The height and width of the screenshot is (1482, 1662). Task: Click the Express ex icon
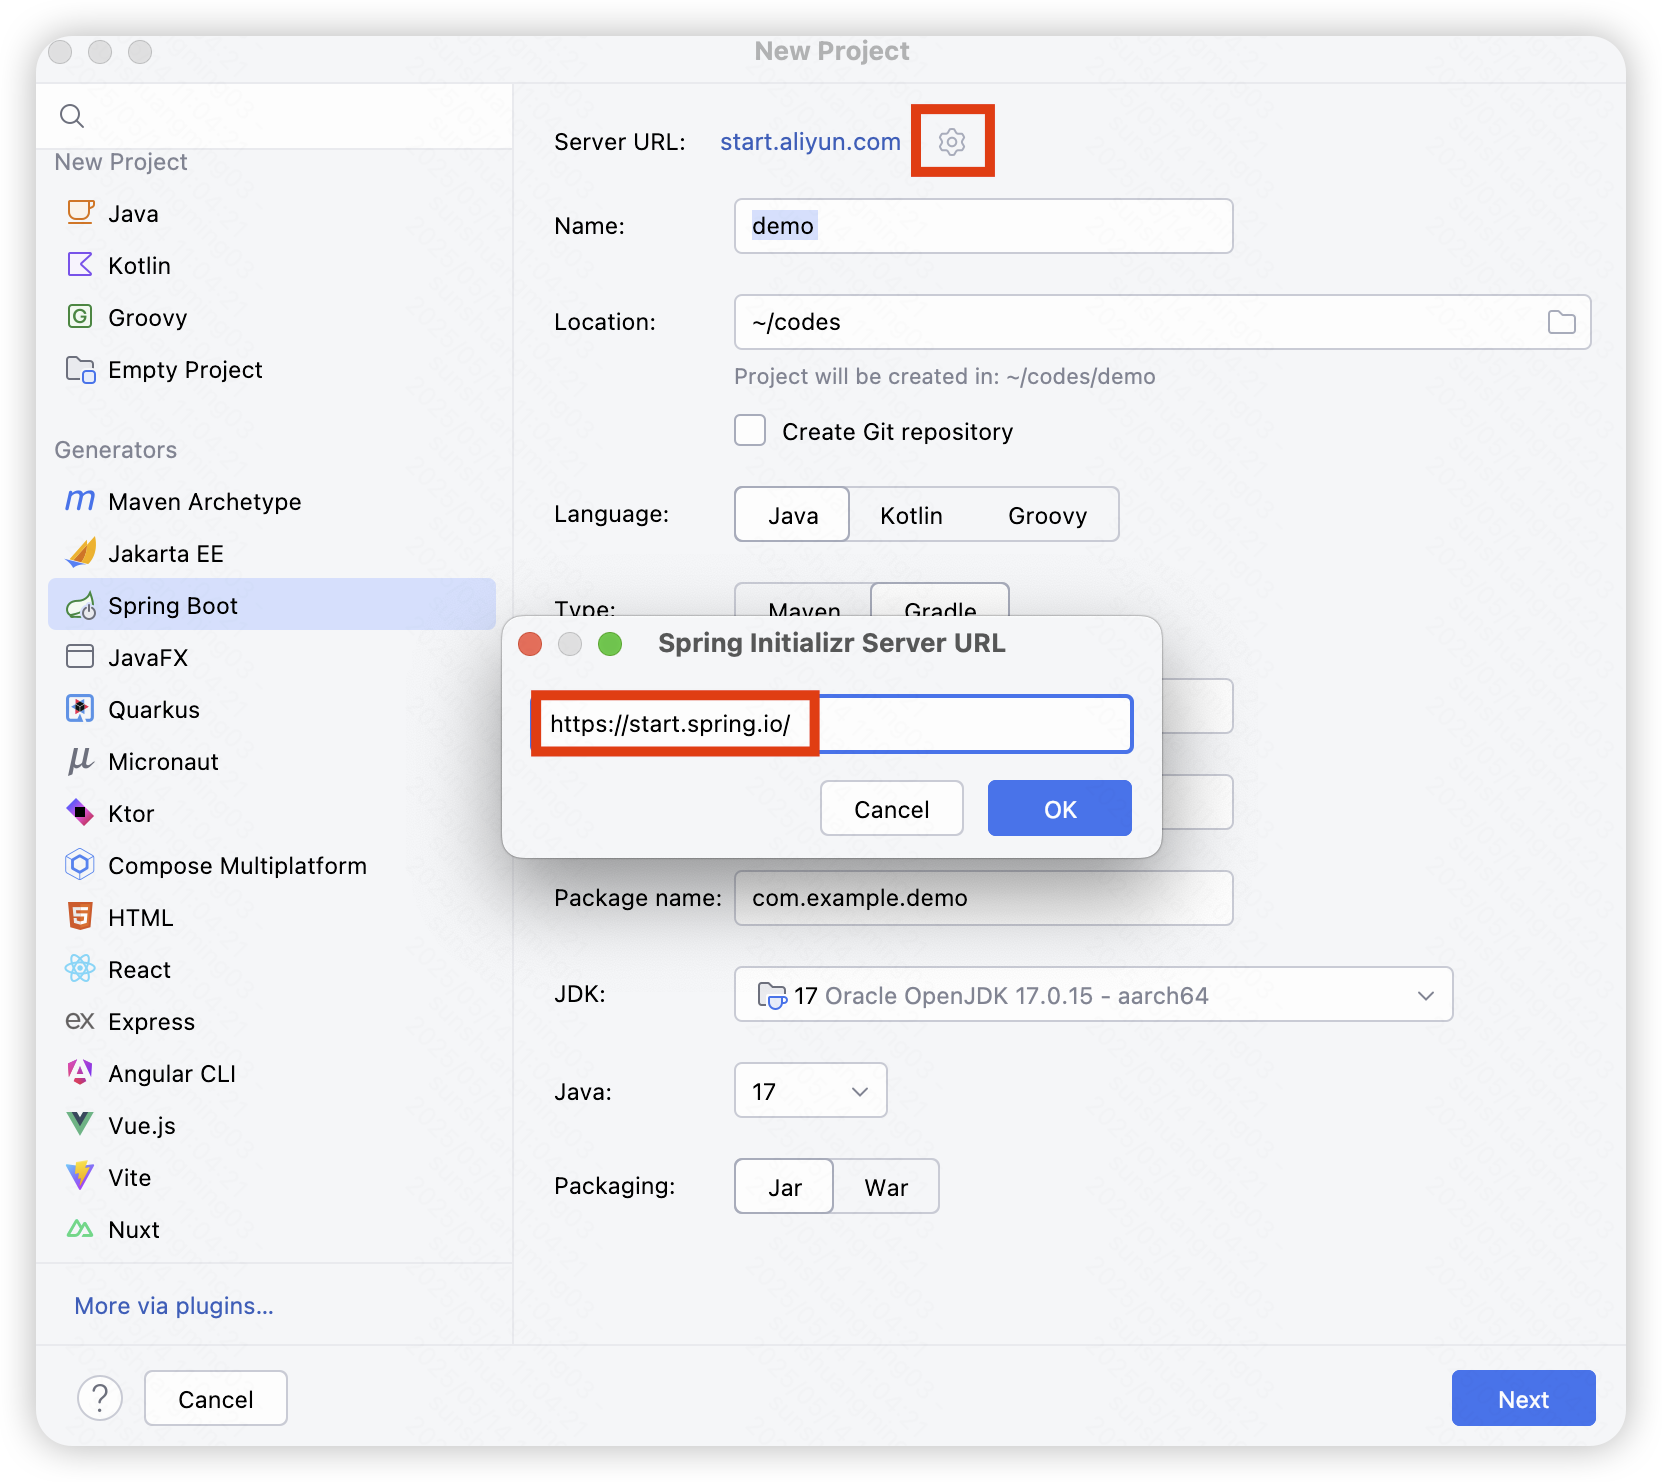point(80,1020)
